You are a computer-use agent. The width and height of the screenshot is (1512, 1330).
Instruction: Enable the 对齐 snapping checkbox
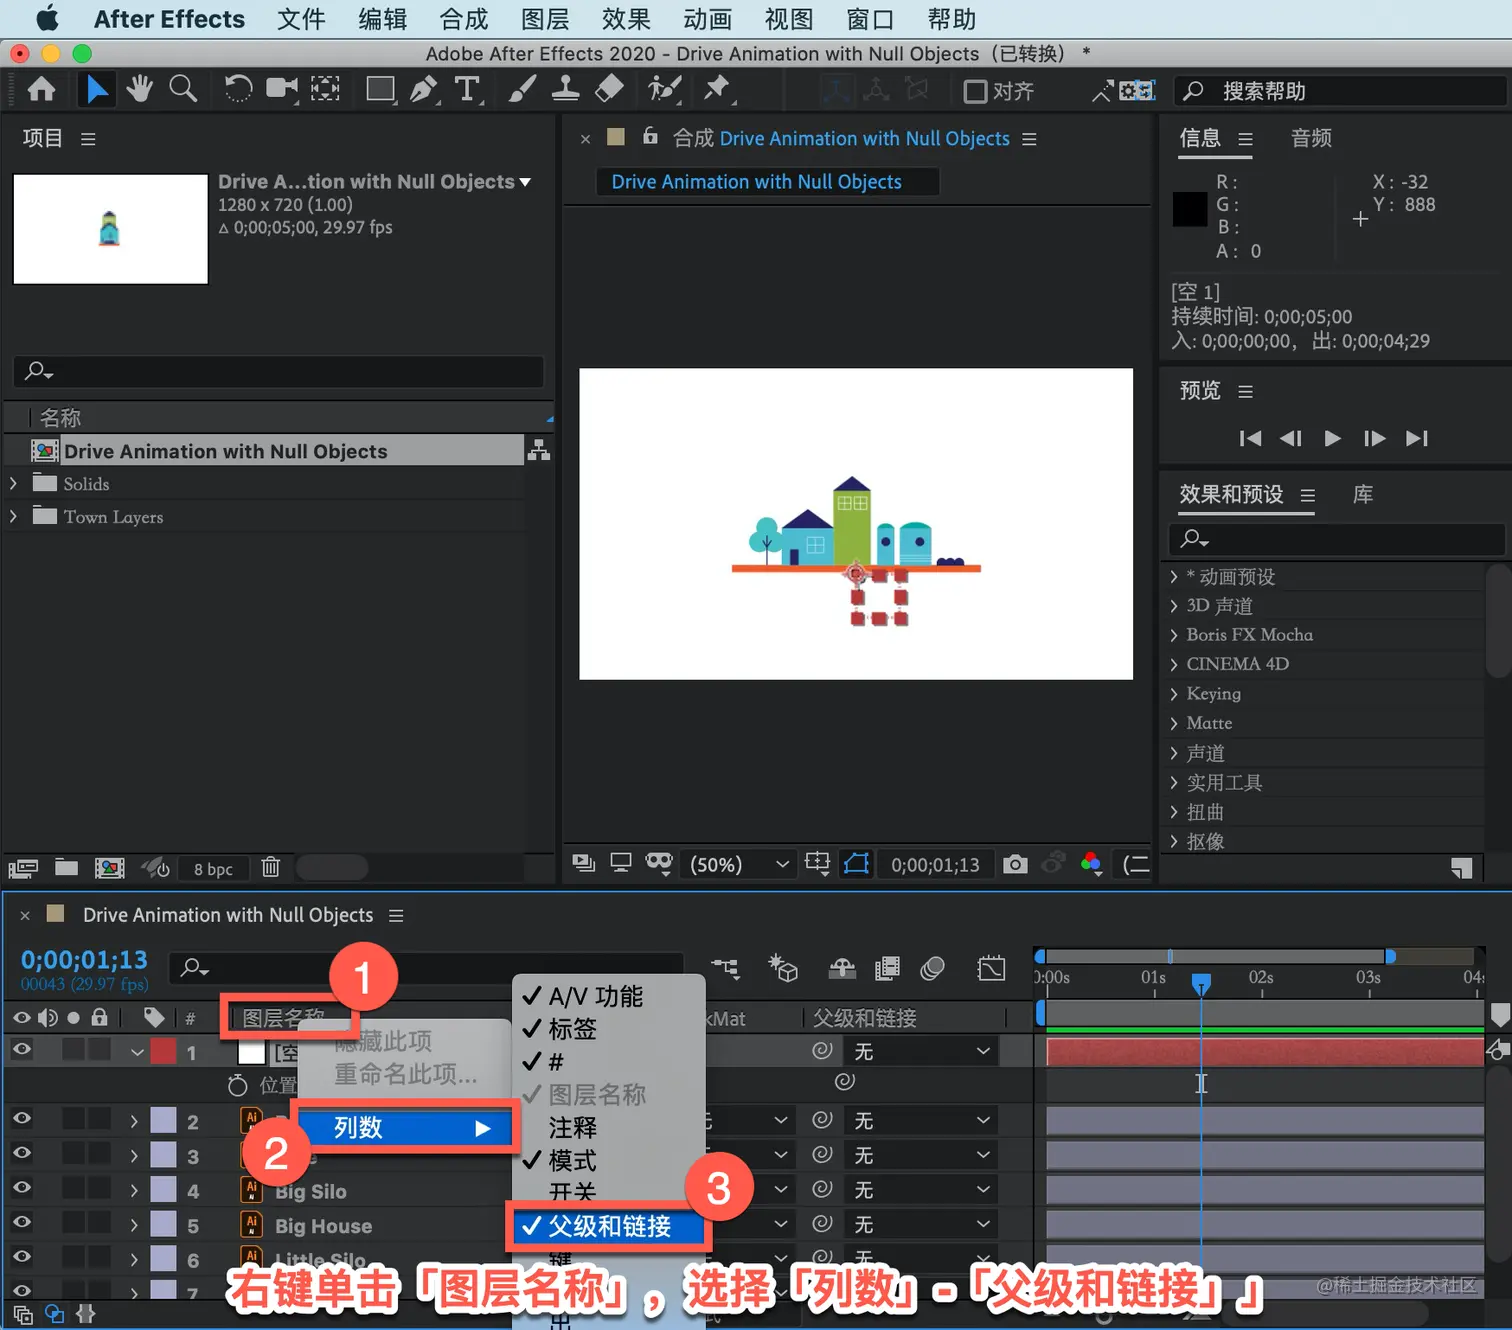[x=975, y=92]
